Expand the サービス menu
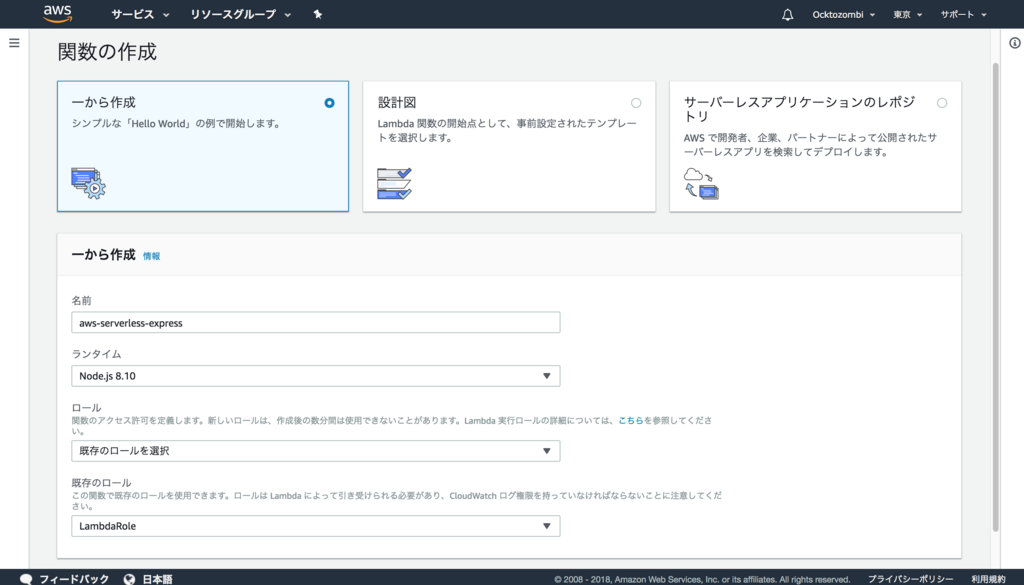 (140, 14)
